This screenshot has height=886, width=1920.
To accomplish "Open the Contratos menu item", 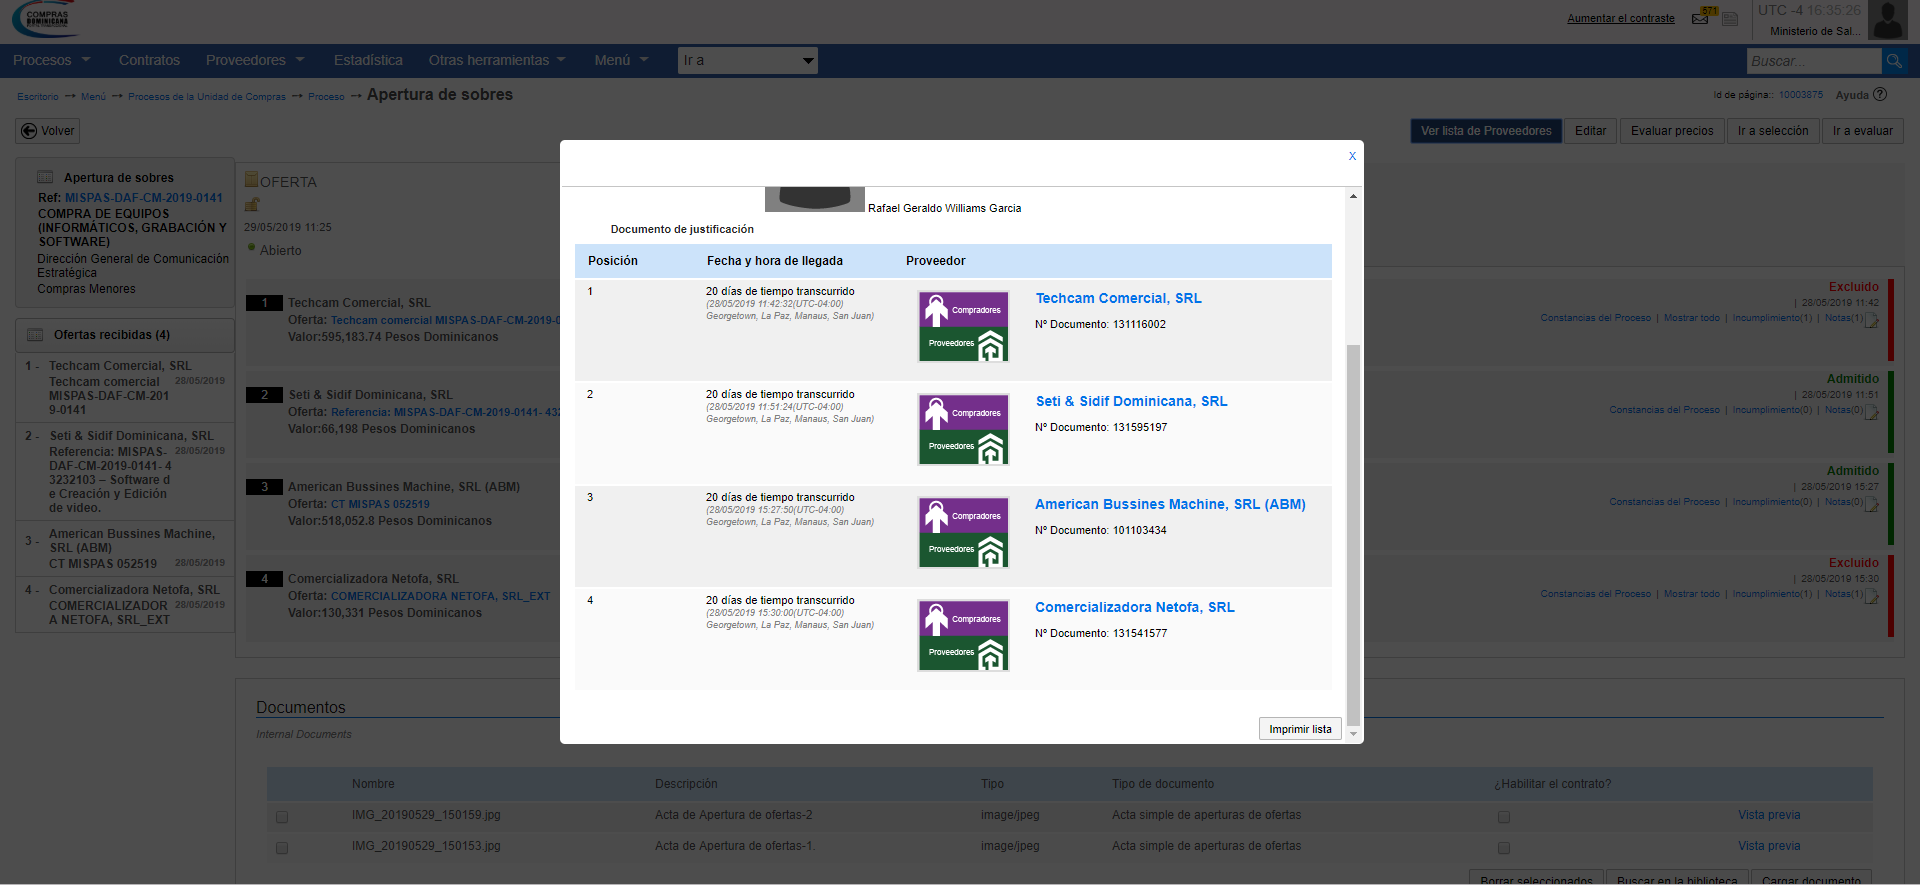I will [149, 60].
